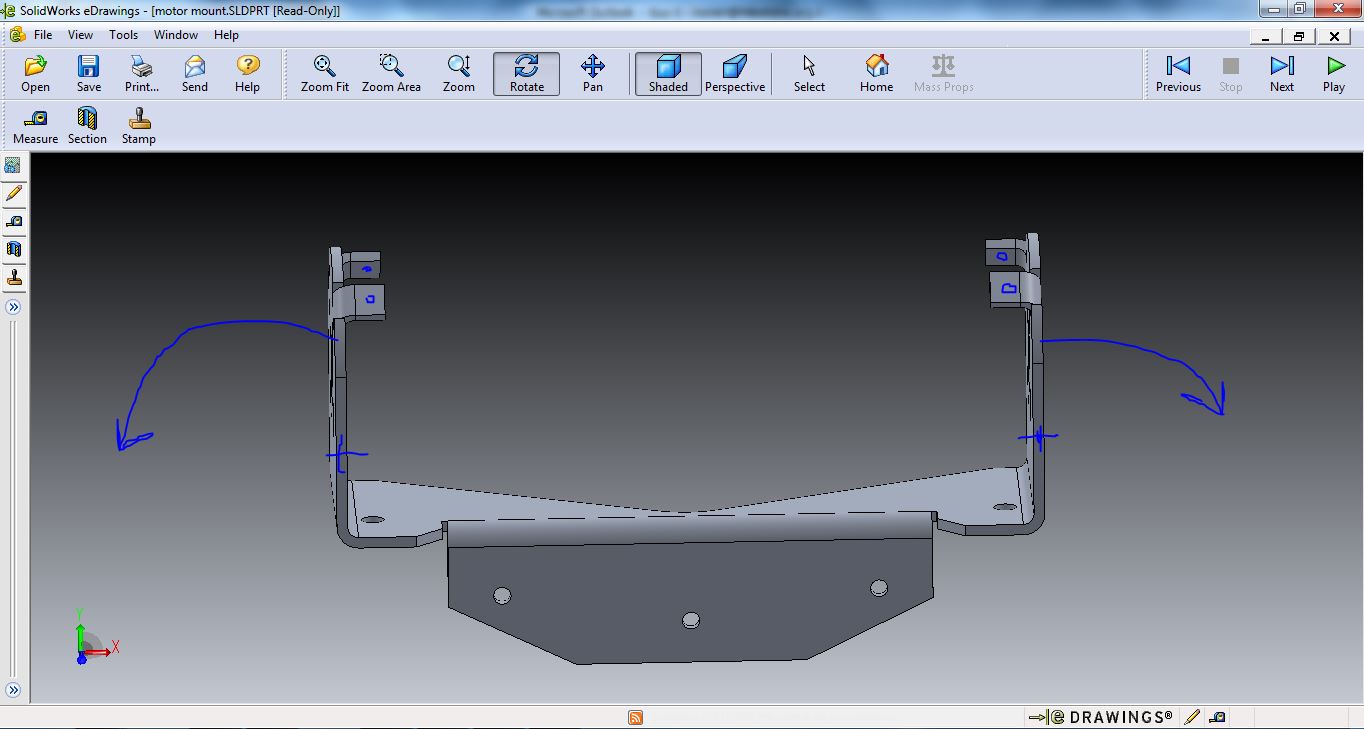Open the Measure tape tab in left sidebar

[x=13, y=221]
